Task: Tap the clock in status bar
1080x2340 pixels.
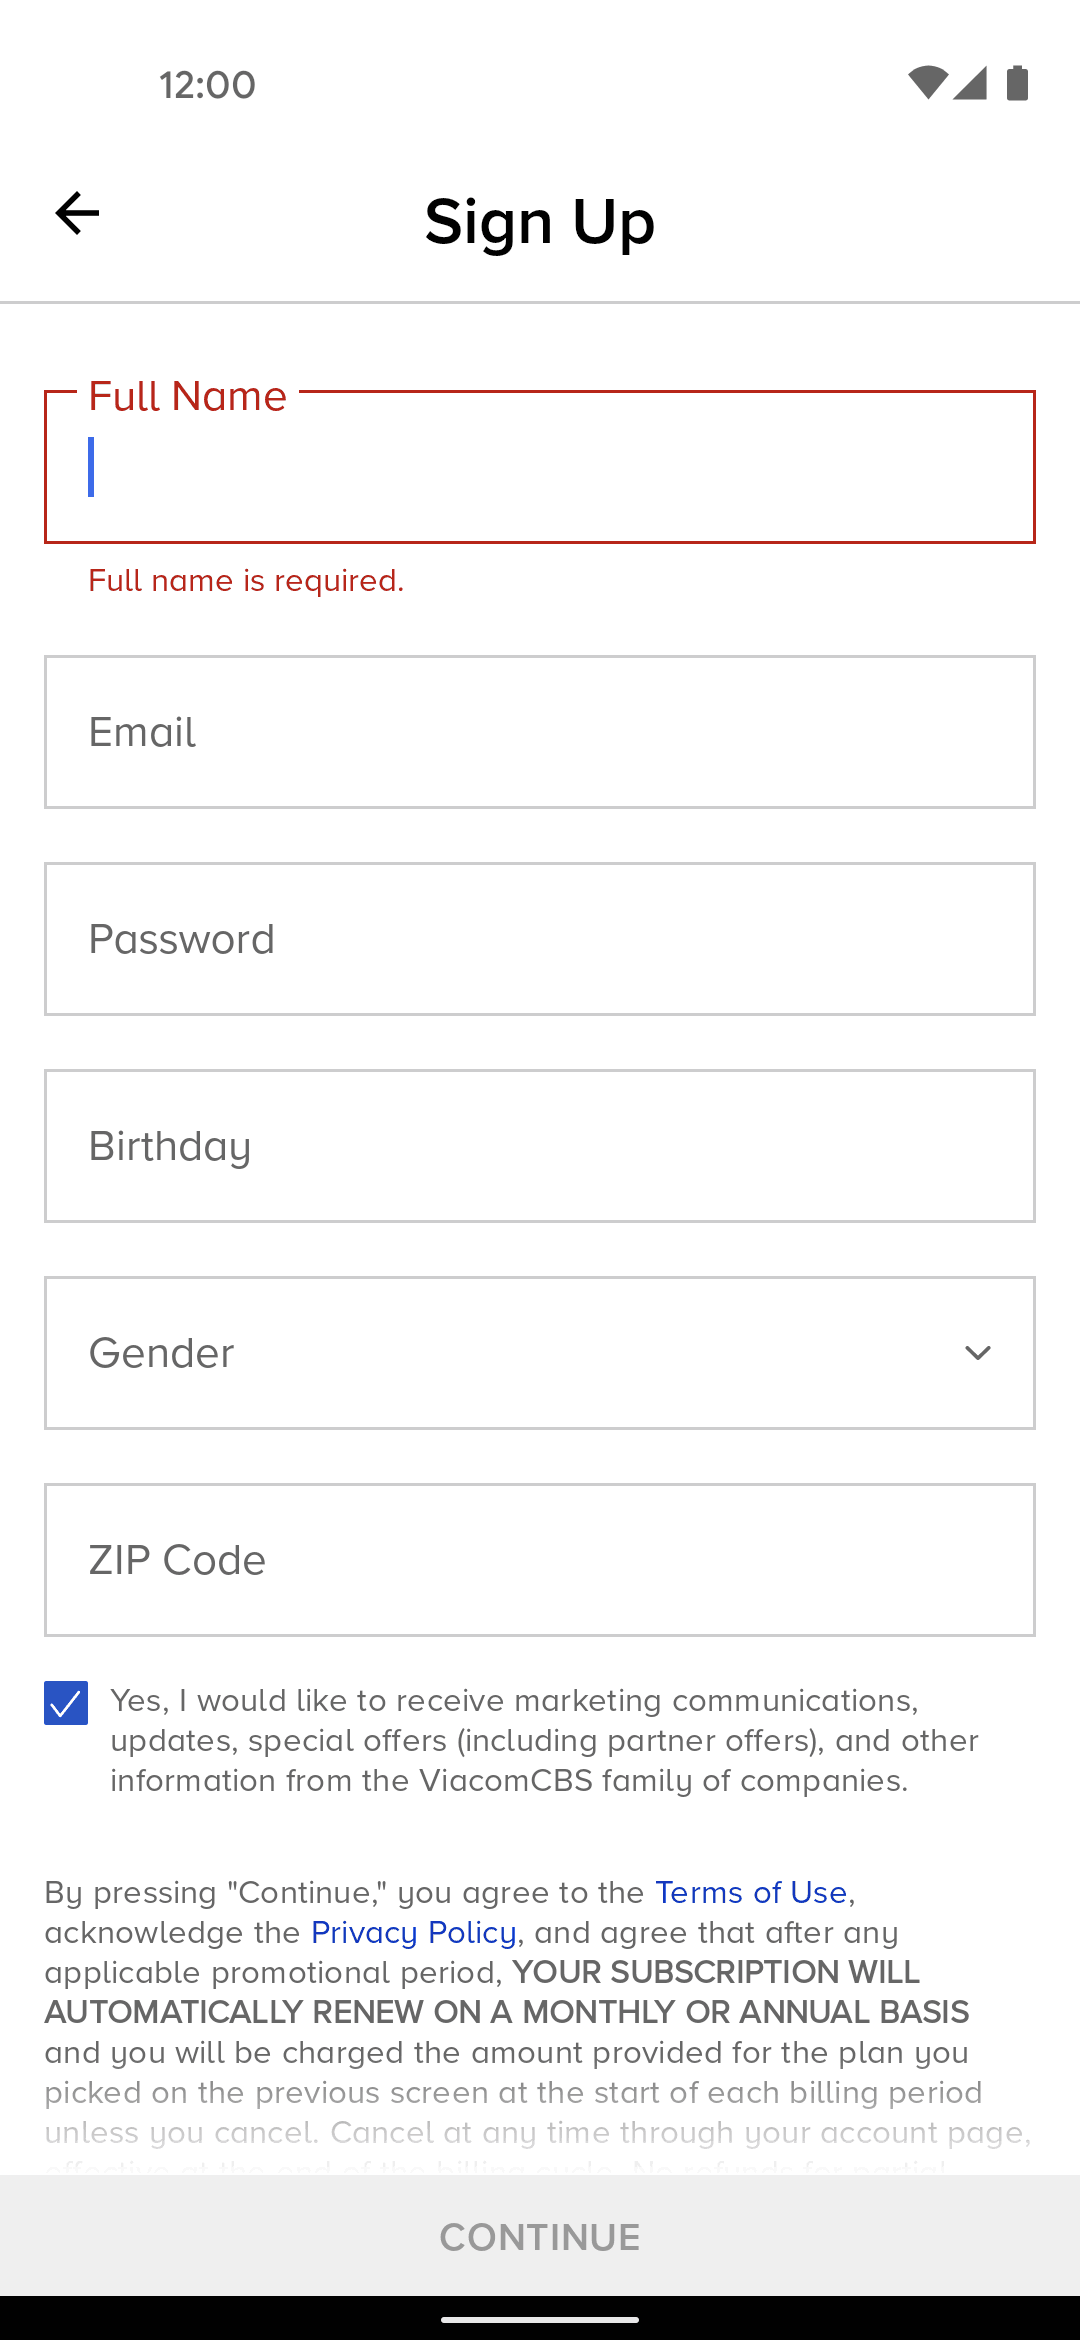Action: tap(207, 85)
